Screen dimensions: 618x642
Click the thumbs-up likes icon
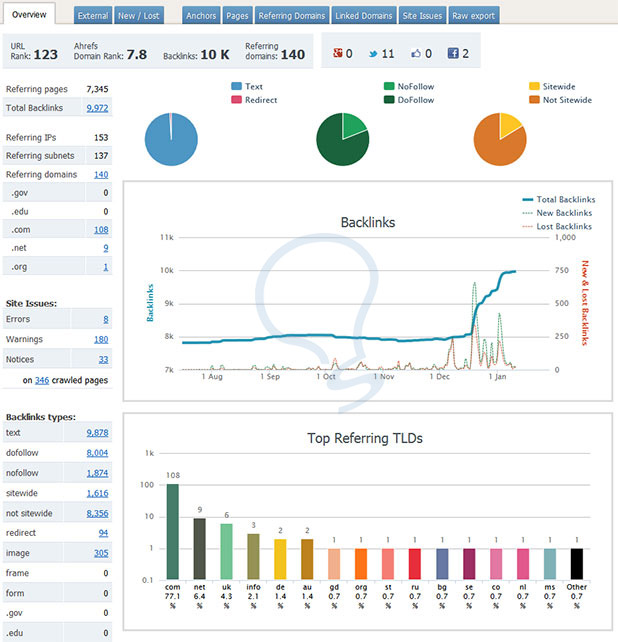[416, 53]
